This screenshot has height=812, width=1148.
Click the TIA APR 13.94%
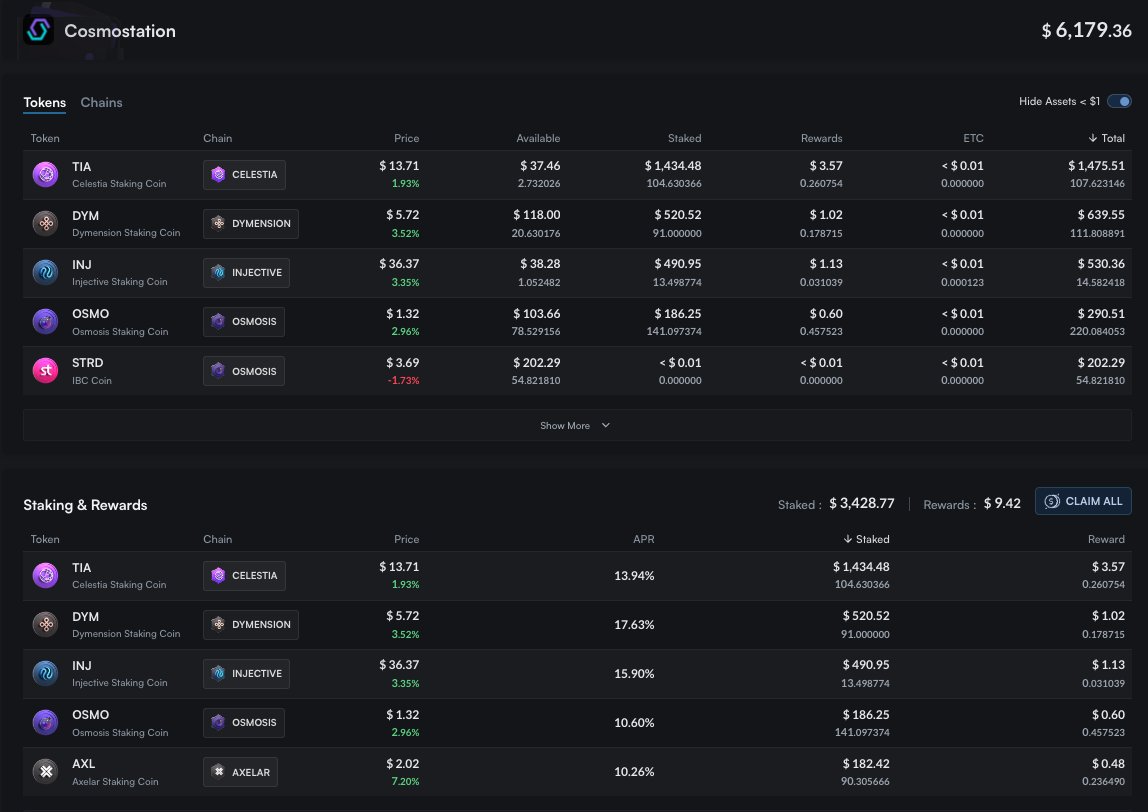(634, 576)
